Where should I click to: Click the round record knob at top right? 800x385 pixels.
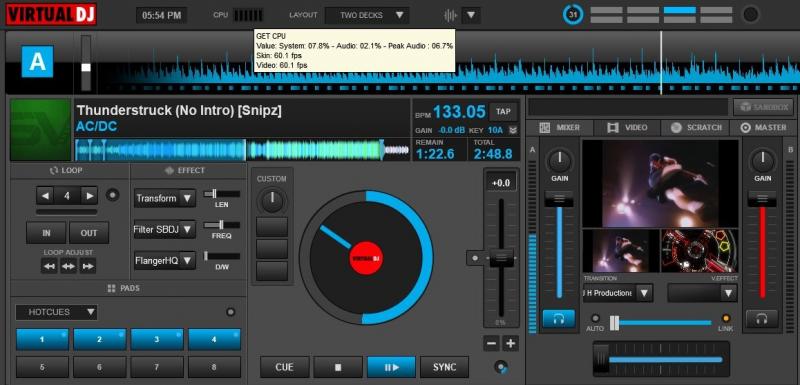click(x=751, y=14)
